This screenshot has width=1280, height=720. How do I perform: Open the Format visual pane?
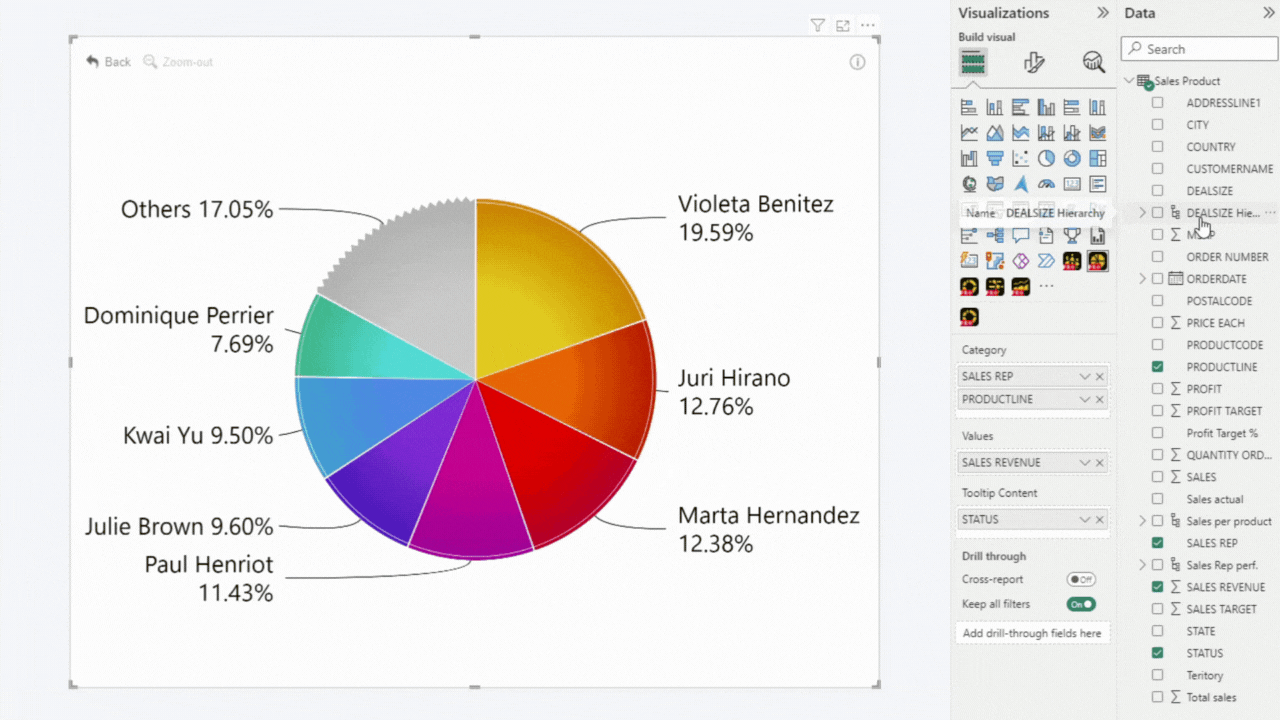point(1036,62)
